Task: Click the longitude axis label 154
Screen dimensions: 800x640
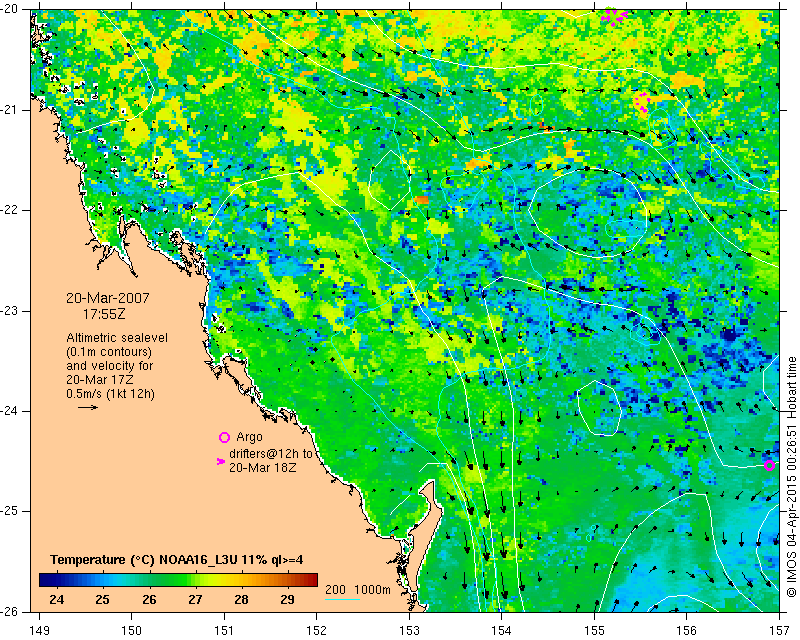Action: (x=502, y=630)
